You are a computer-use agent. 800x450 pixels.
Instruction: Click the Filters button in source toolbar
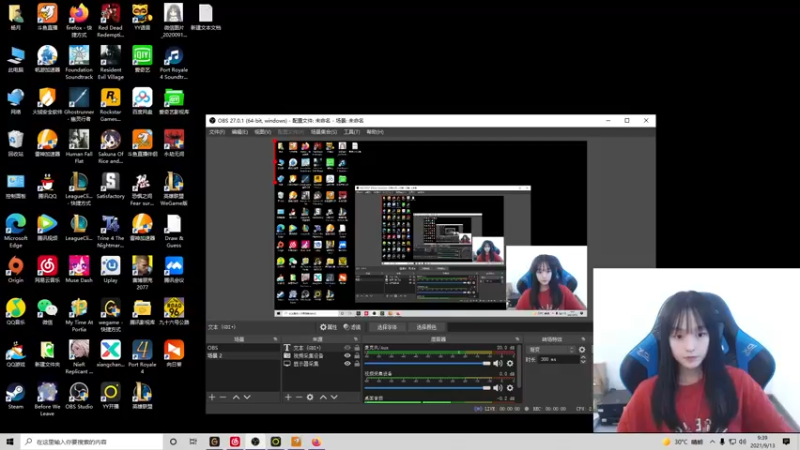pyautogui.click(x=352, y=327)
